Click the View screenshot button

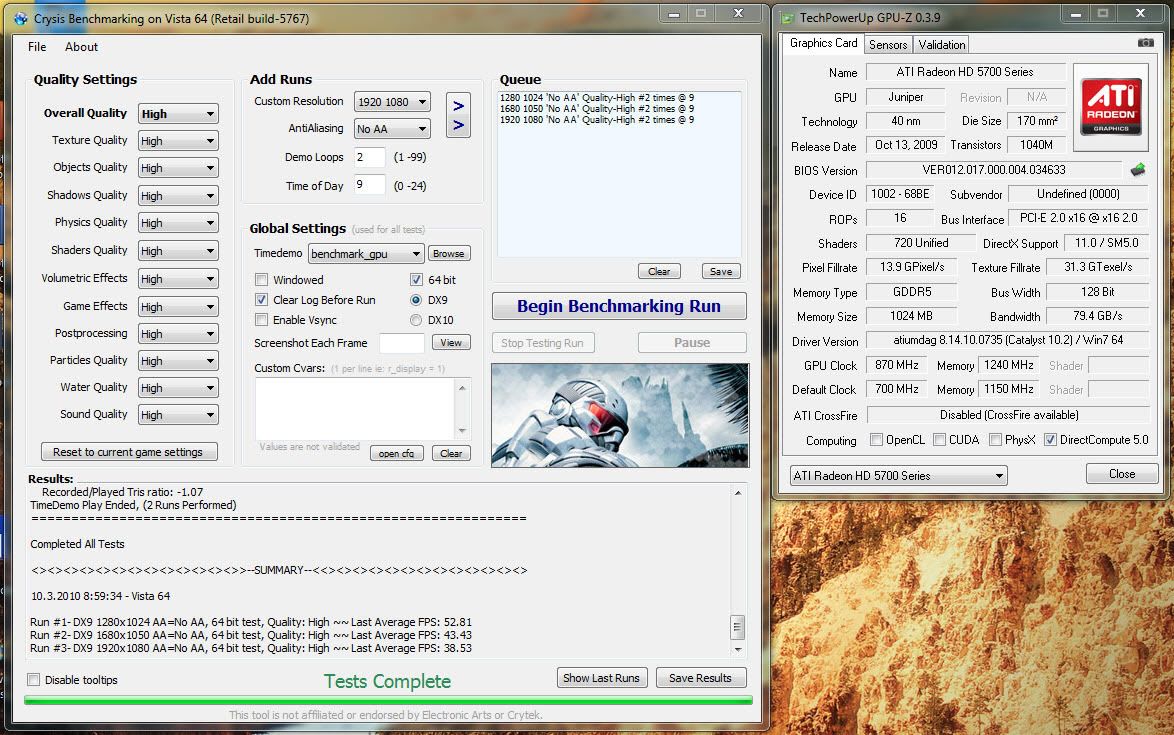click(451, 343)
